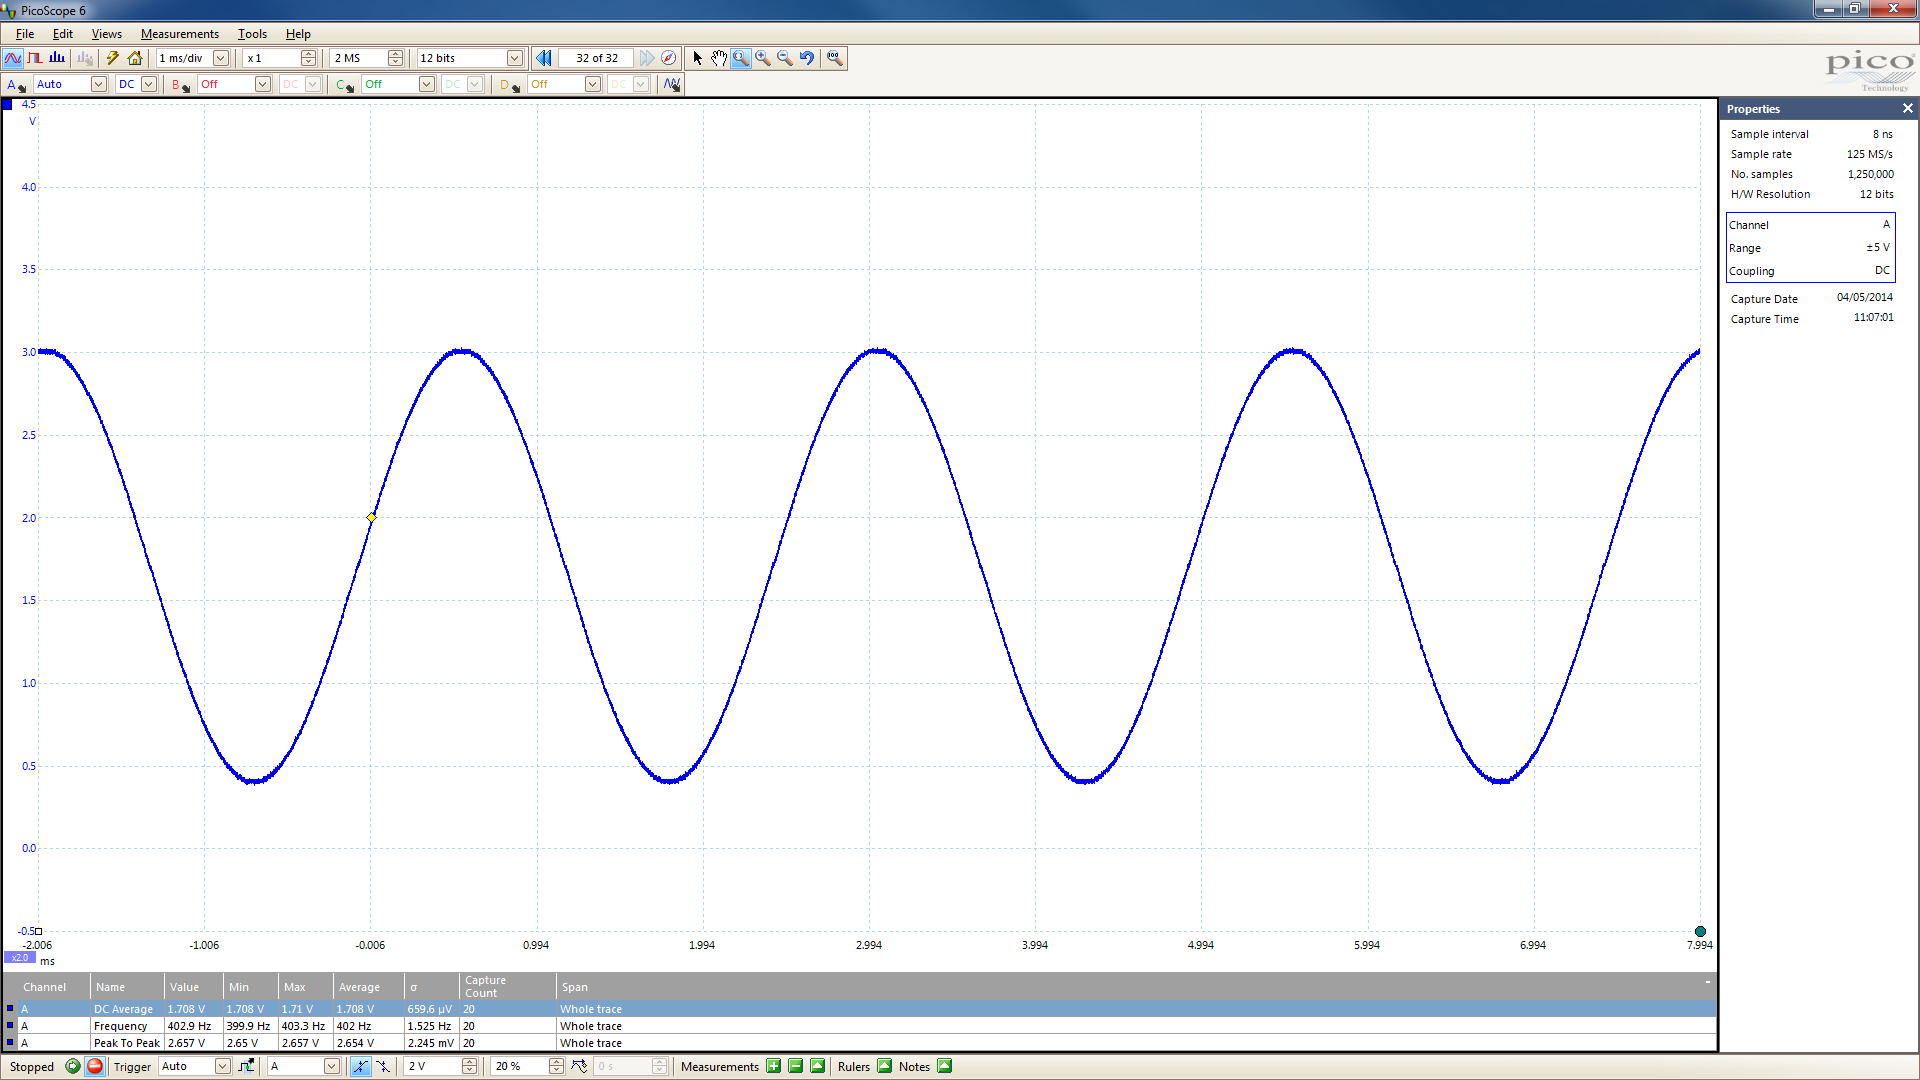1920x1080 pixels.
Task: Open the File menu
Action: [25, 34]
